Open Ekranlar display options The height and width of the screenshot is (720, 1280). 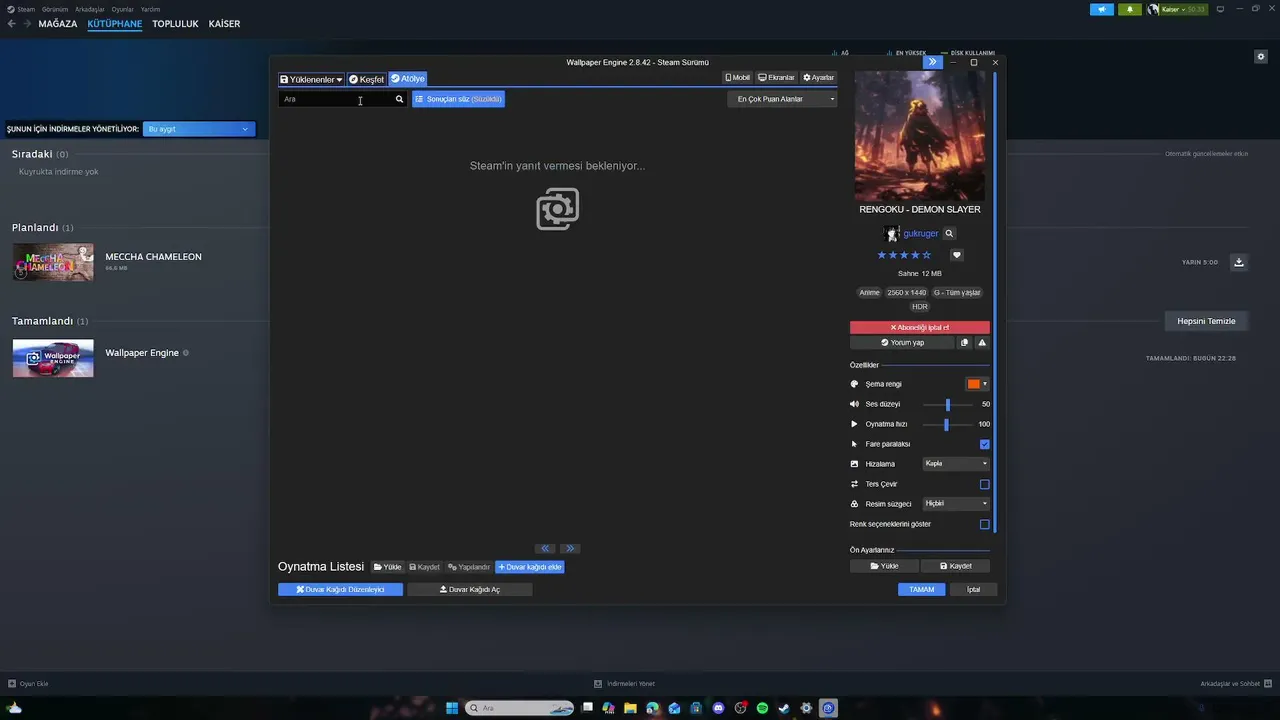[776, 77]
